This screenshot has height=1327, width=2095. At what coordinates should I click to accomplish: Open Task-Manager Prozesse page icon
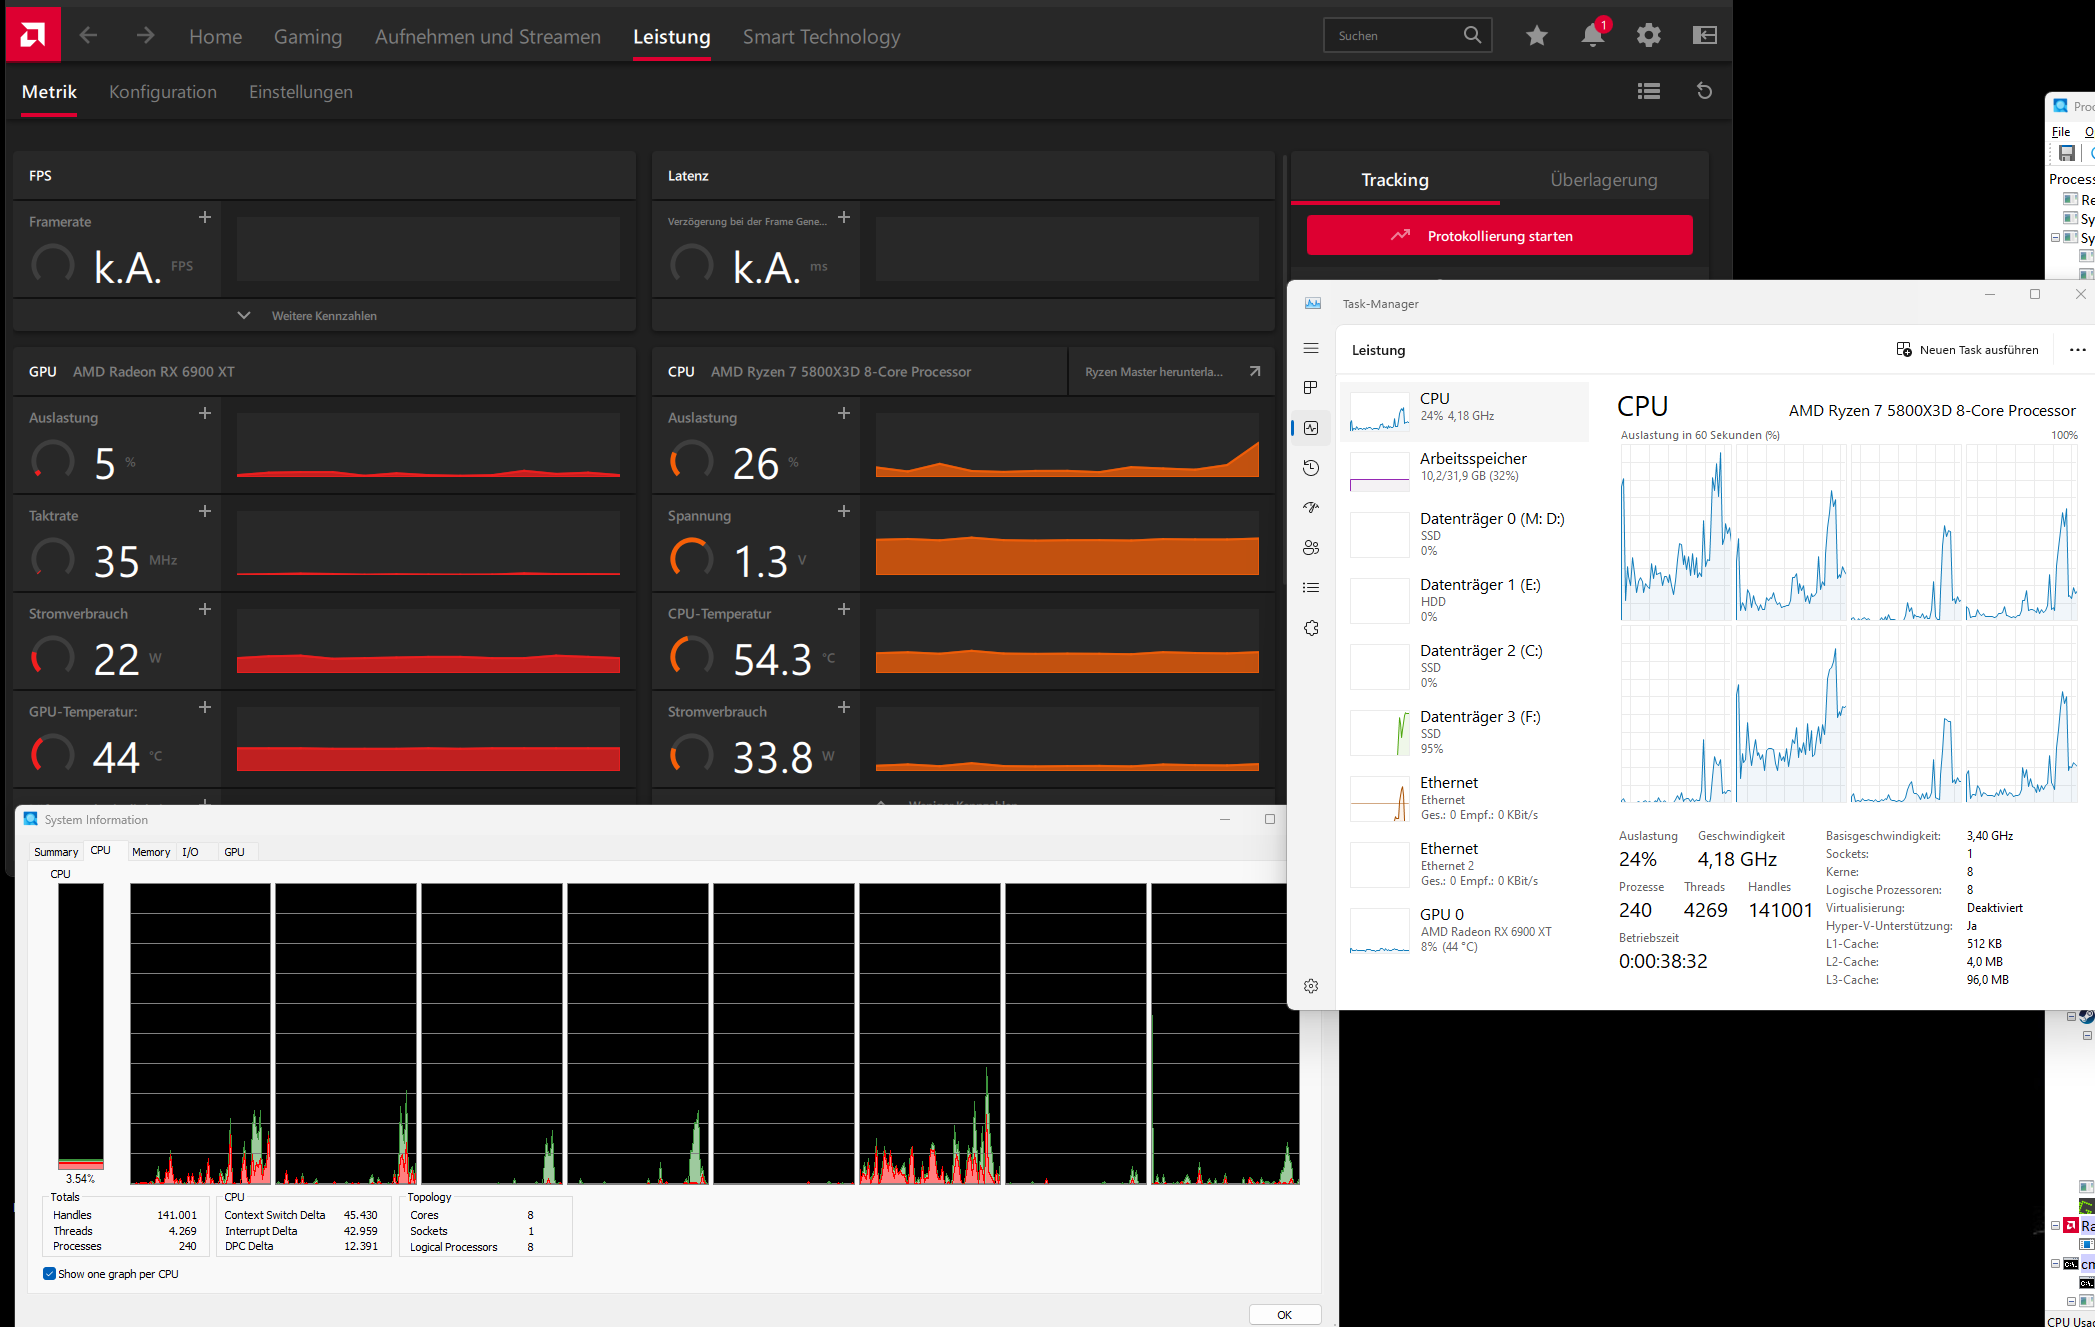1311,388
